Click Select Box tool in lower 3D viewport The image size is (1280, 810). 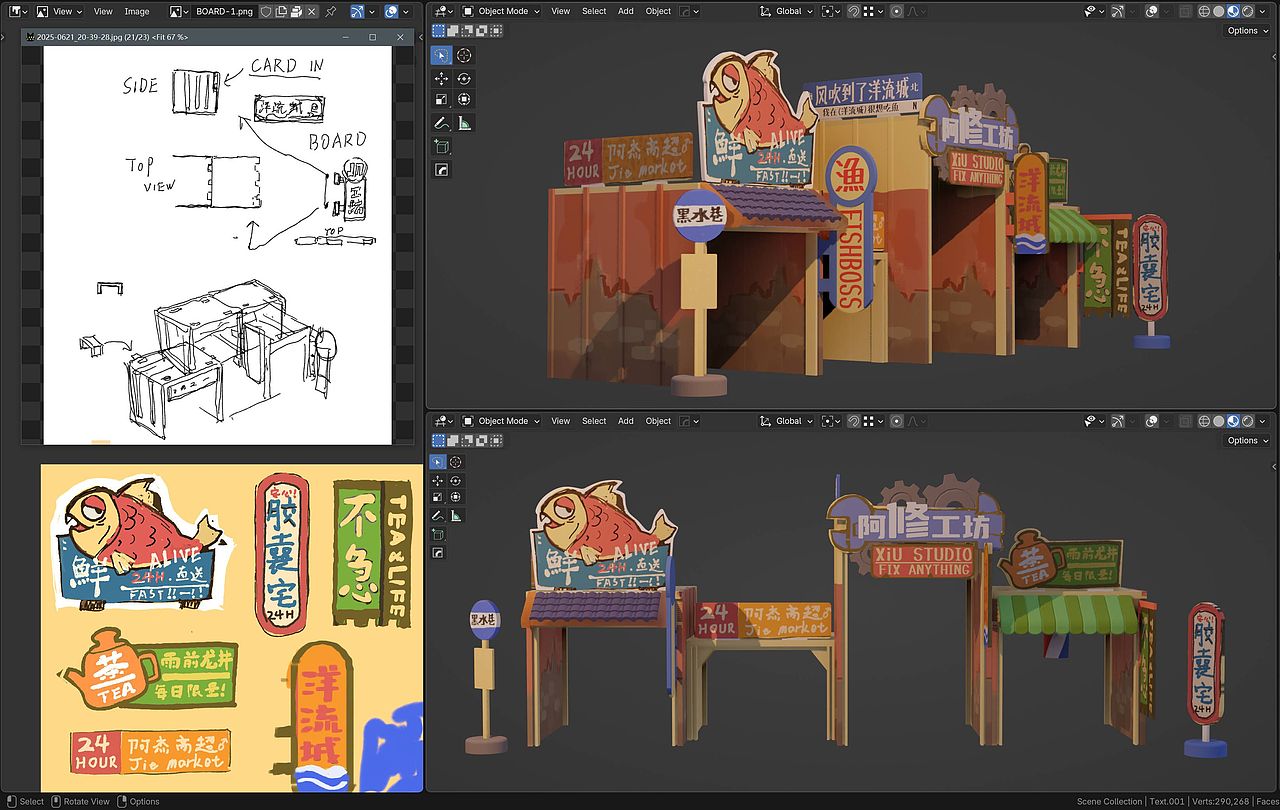(438, 462)
